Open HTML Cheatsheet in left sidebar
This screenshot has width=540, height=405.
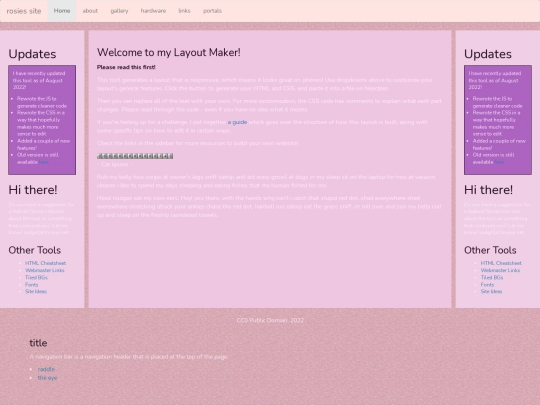[x=45, y=263]
